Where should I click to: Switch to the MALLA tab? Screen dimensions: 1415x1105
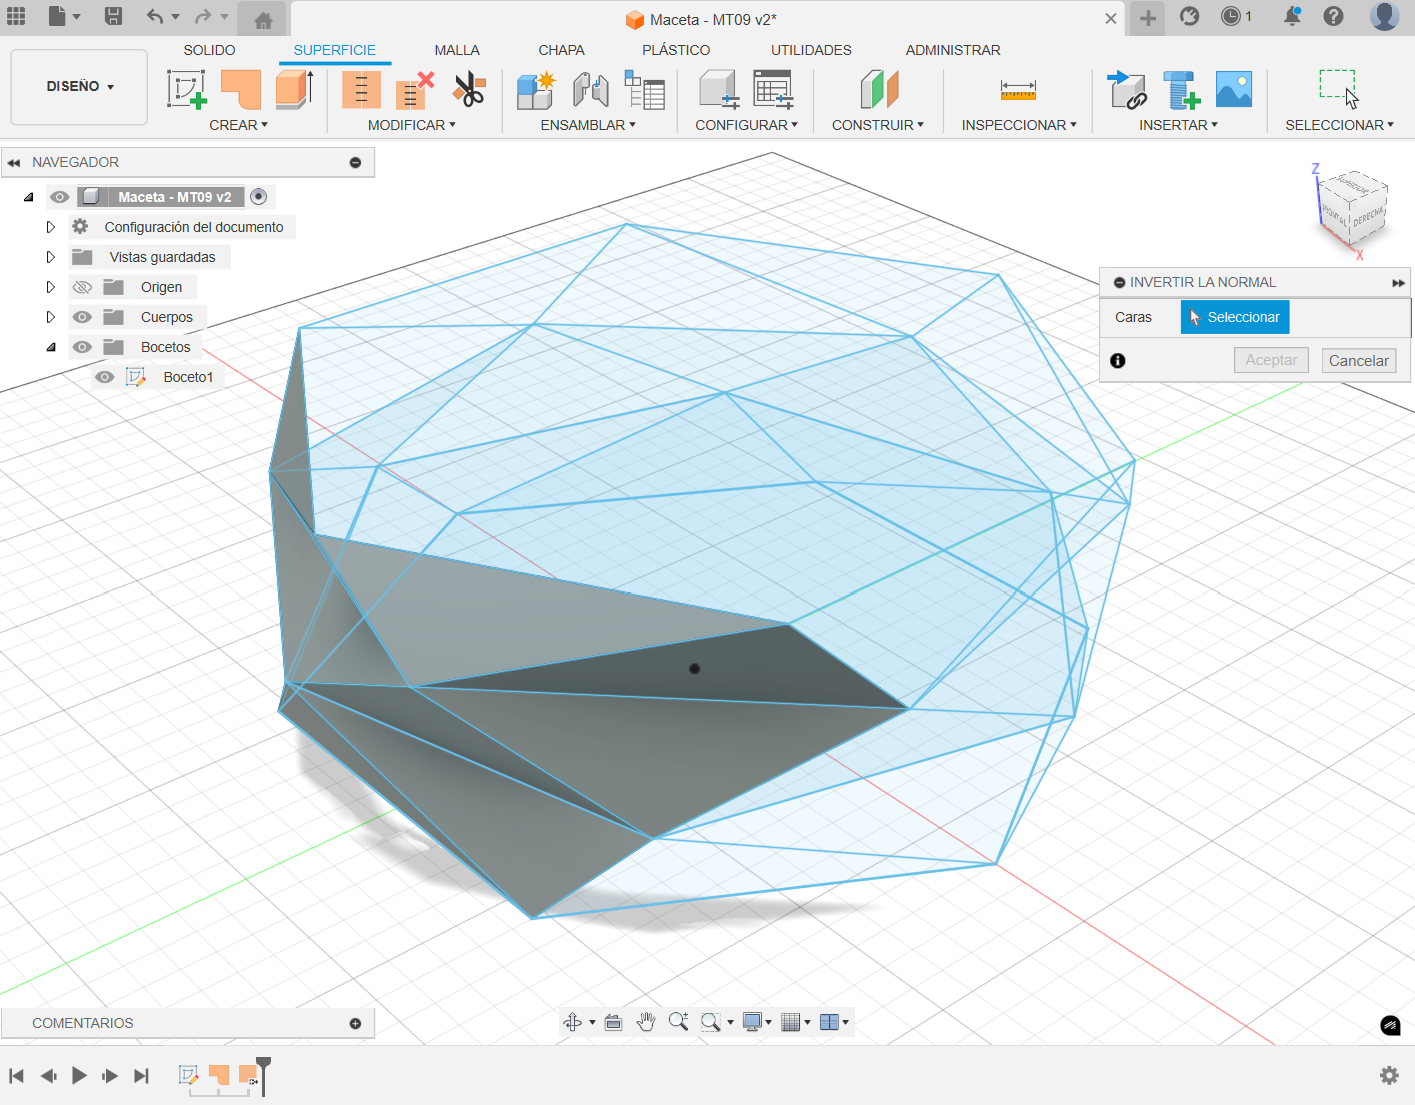457,50
